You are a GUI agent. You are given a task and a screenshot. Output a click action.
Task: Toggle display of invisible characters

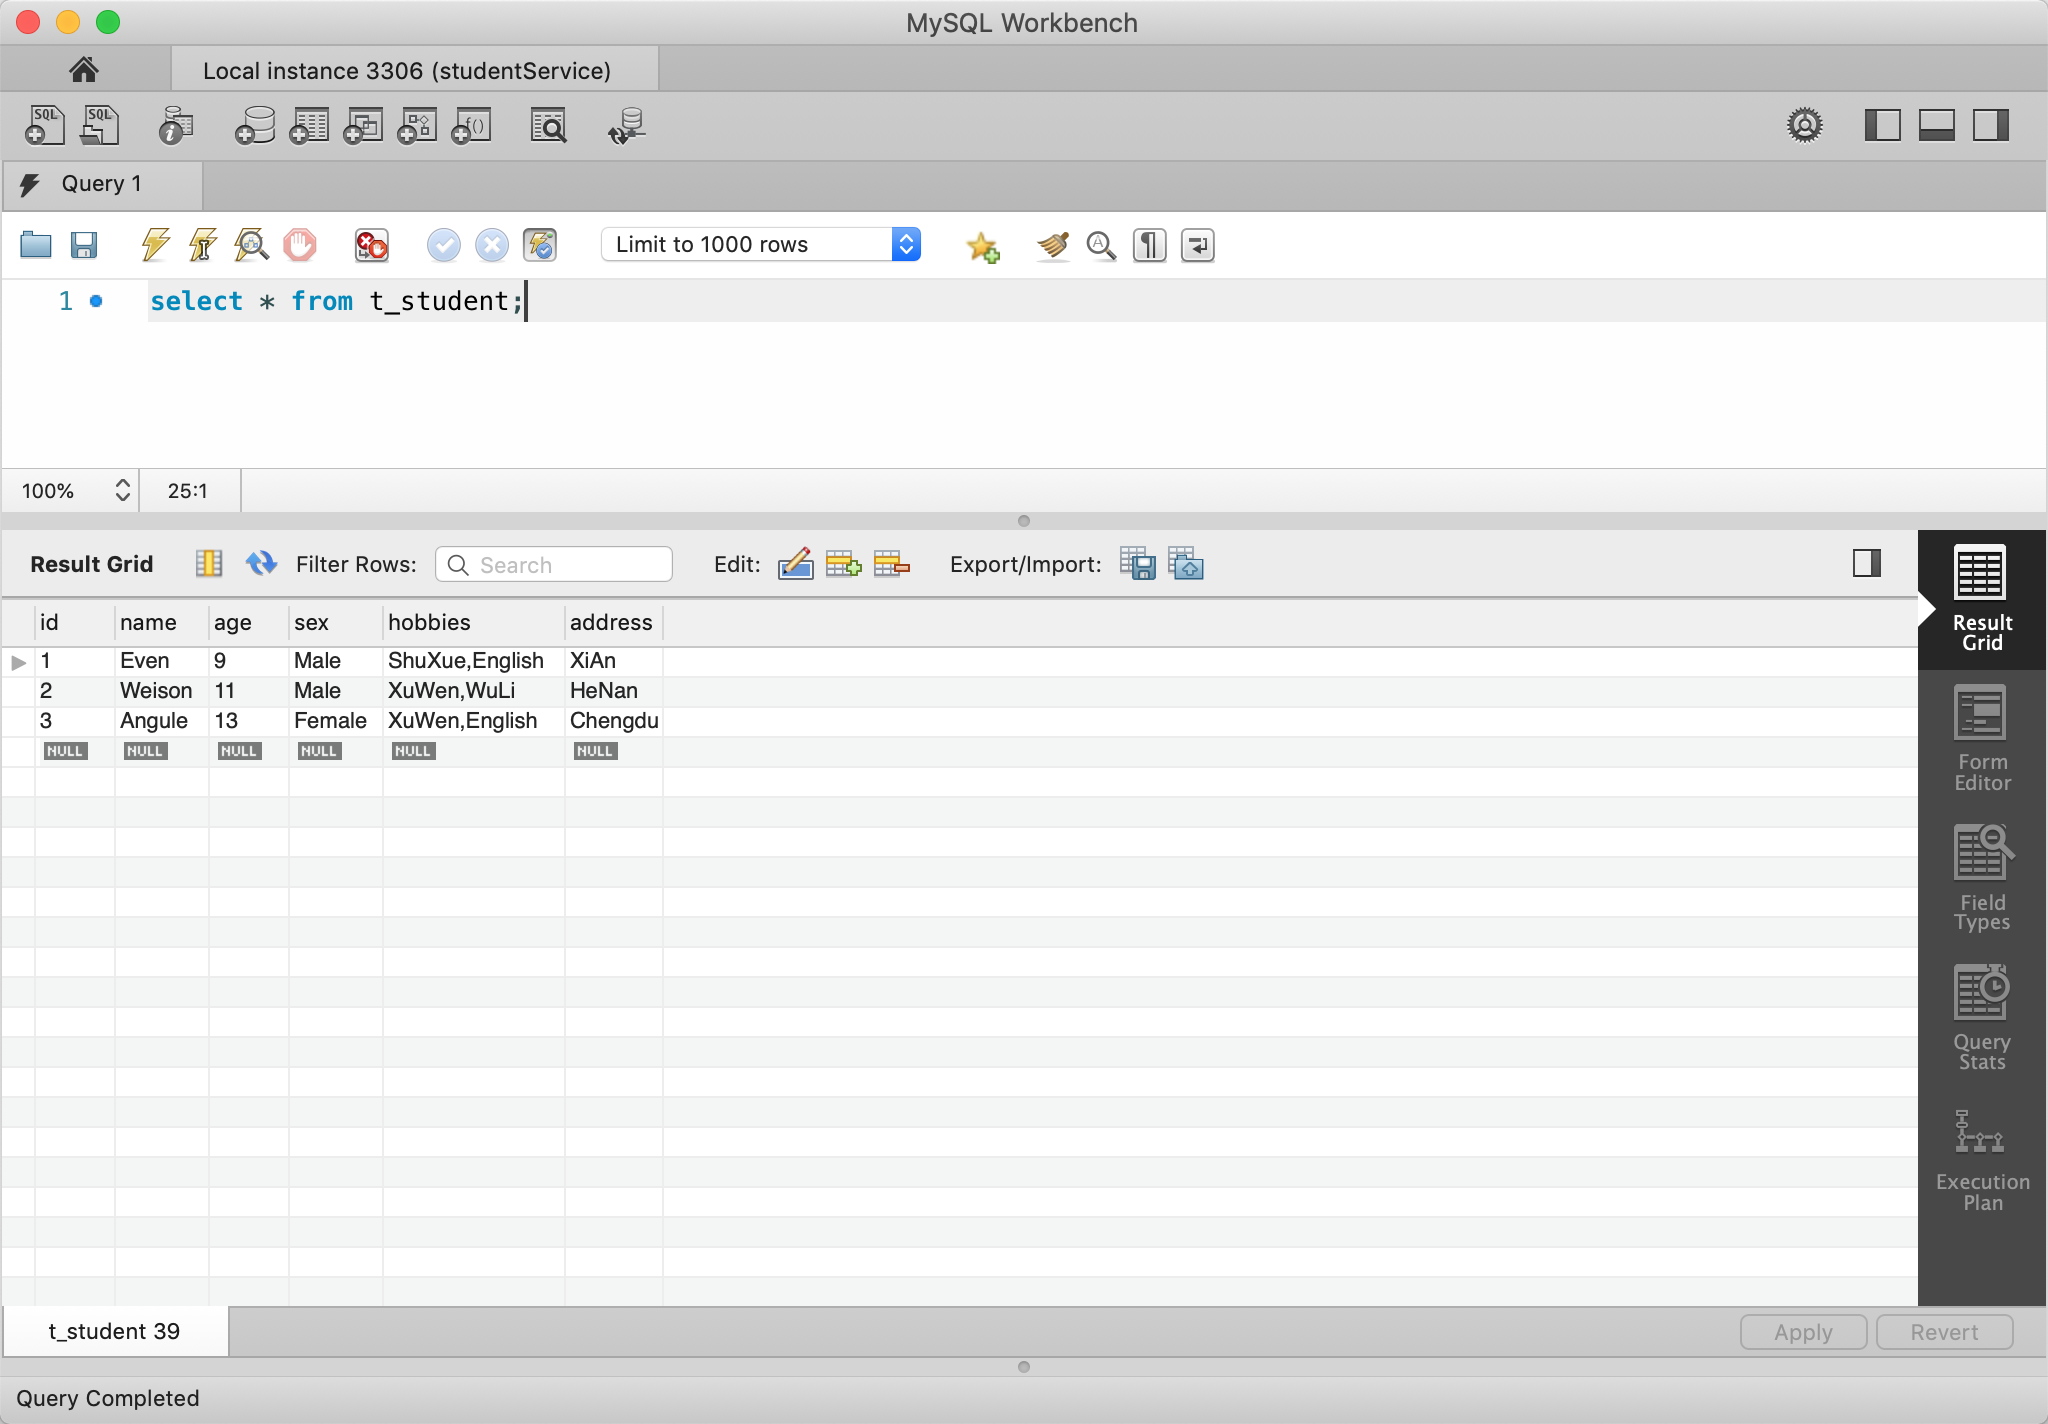[1149, 245]
